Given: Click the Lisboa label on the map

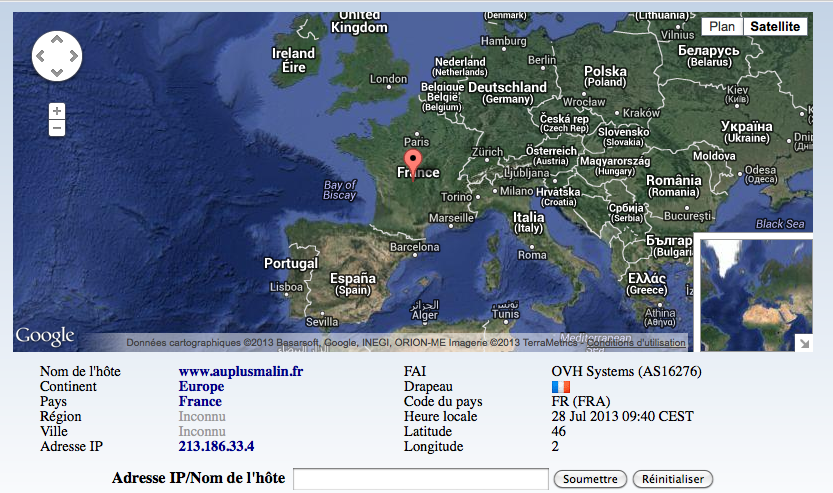Looking at the screenshot, I should (x=286, y=287).
